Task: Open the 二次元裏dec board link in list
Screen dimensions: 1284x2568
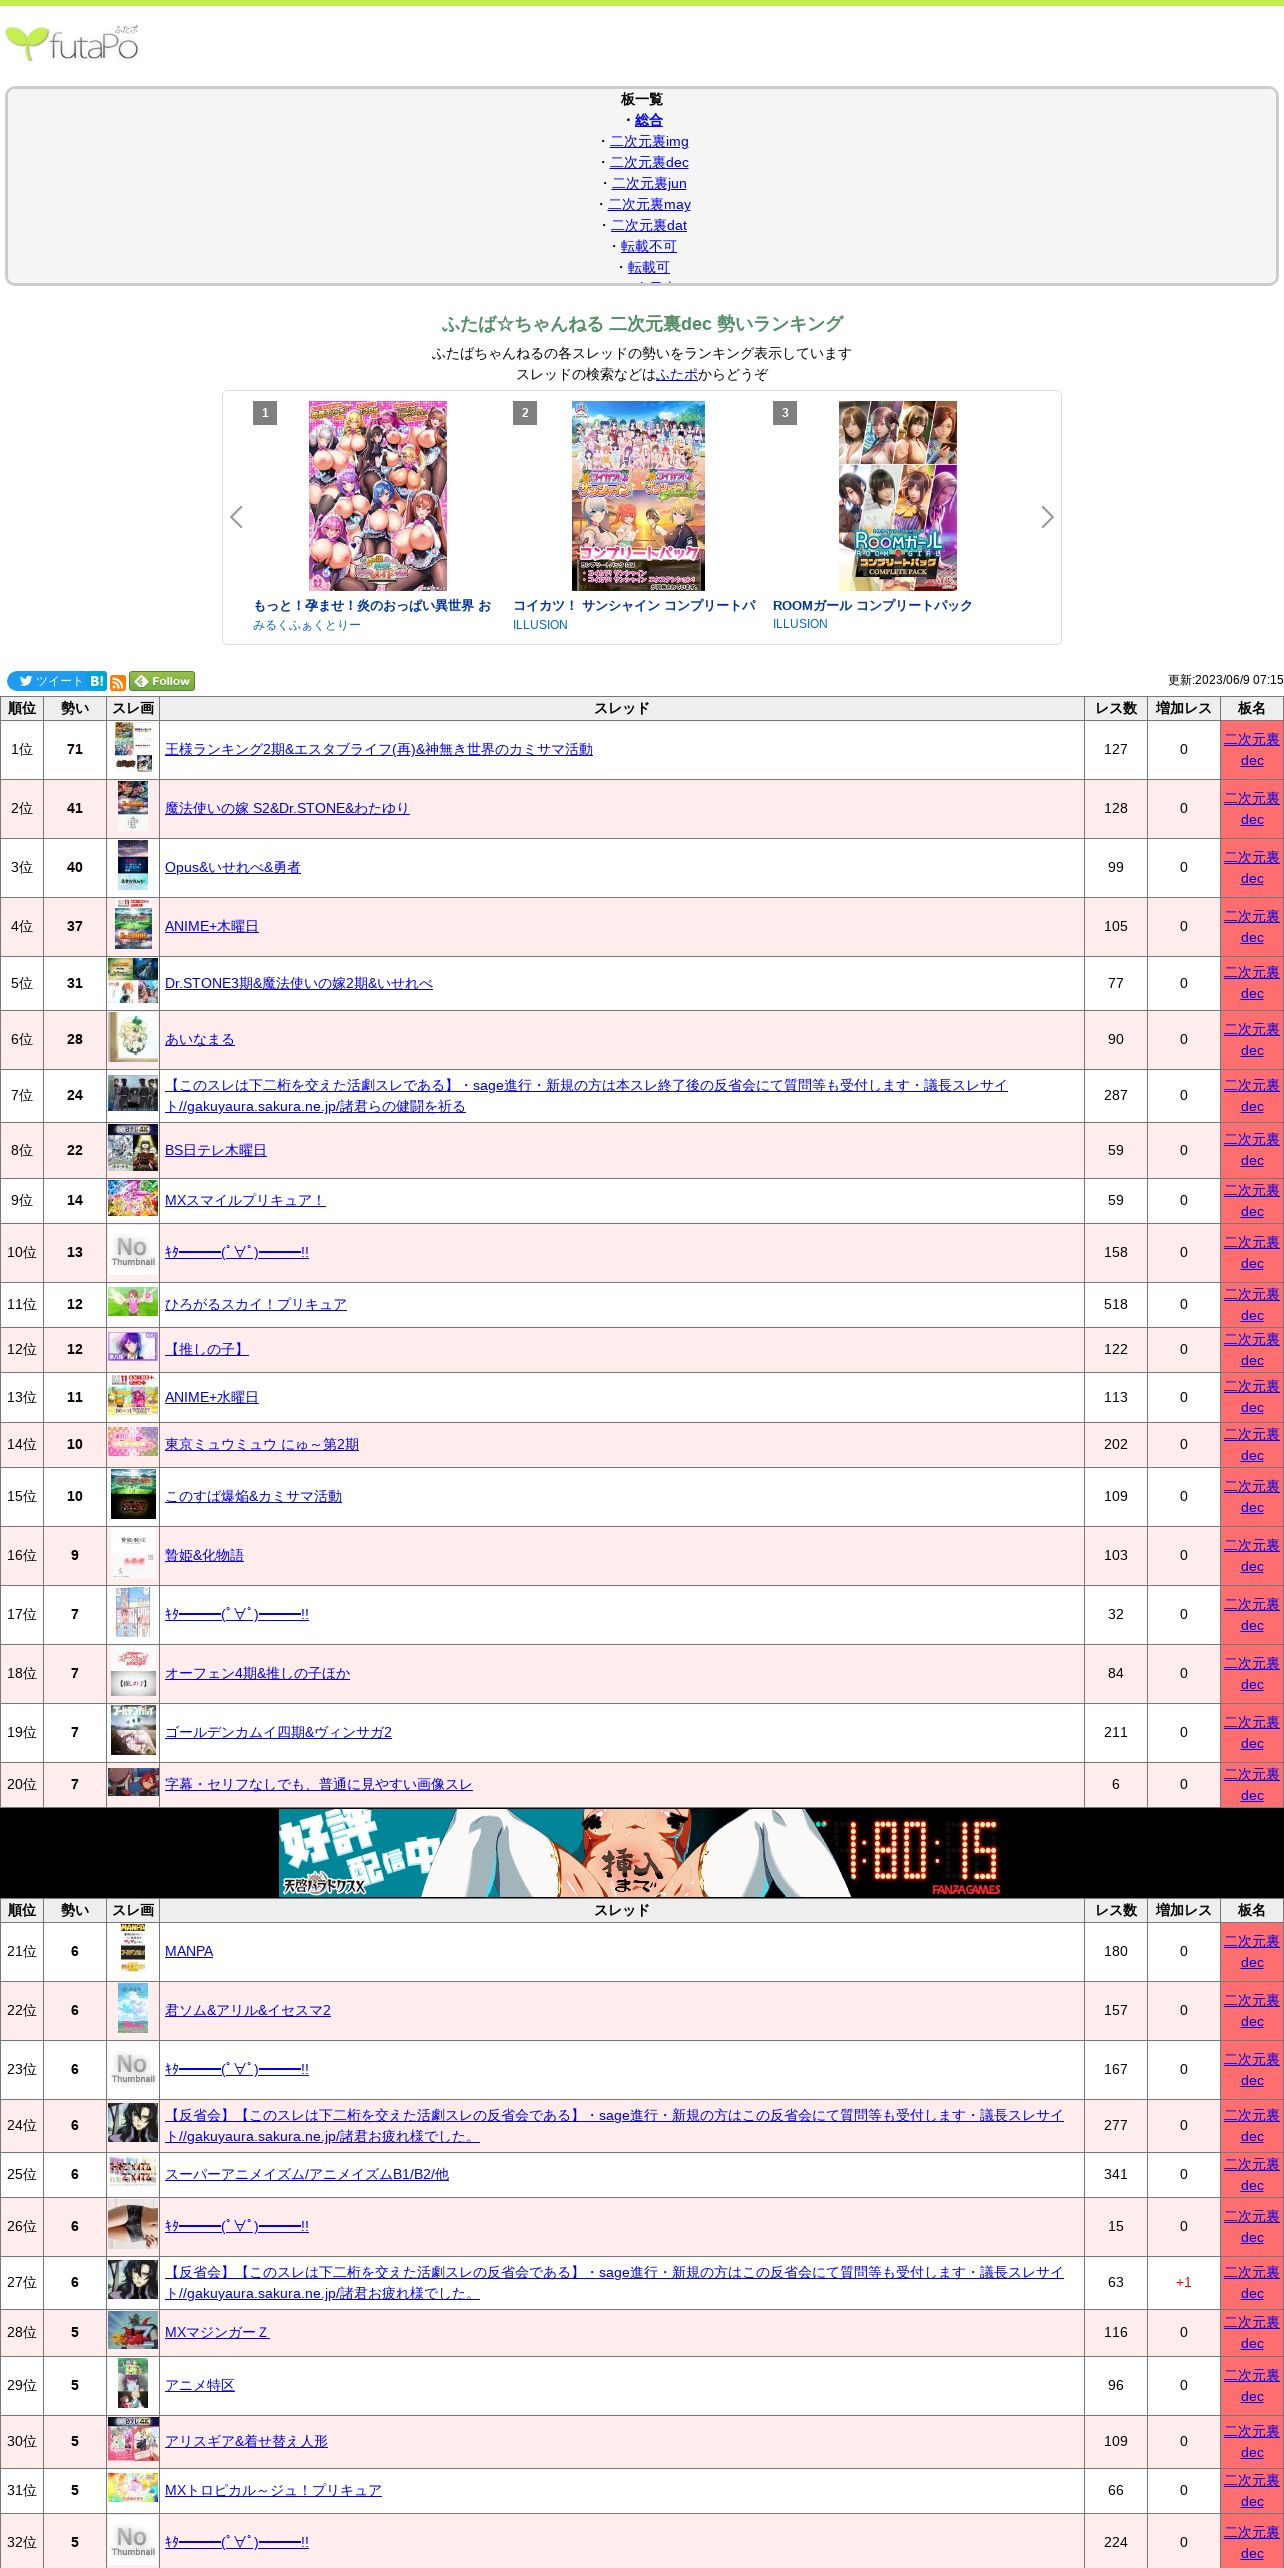Action: [x=649, y=162]
